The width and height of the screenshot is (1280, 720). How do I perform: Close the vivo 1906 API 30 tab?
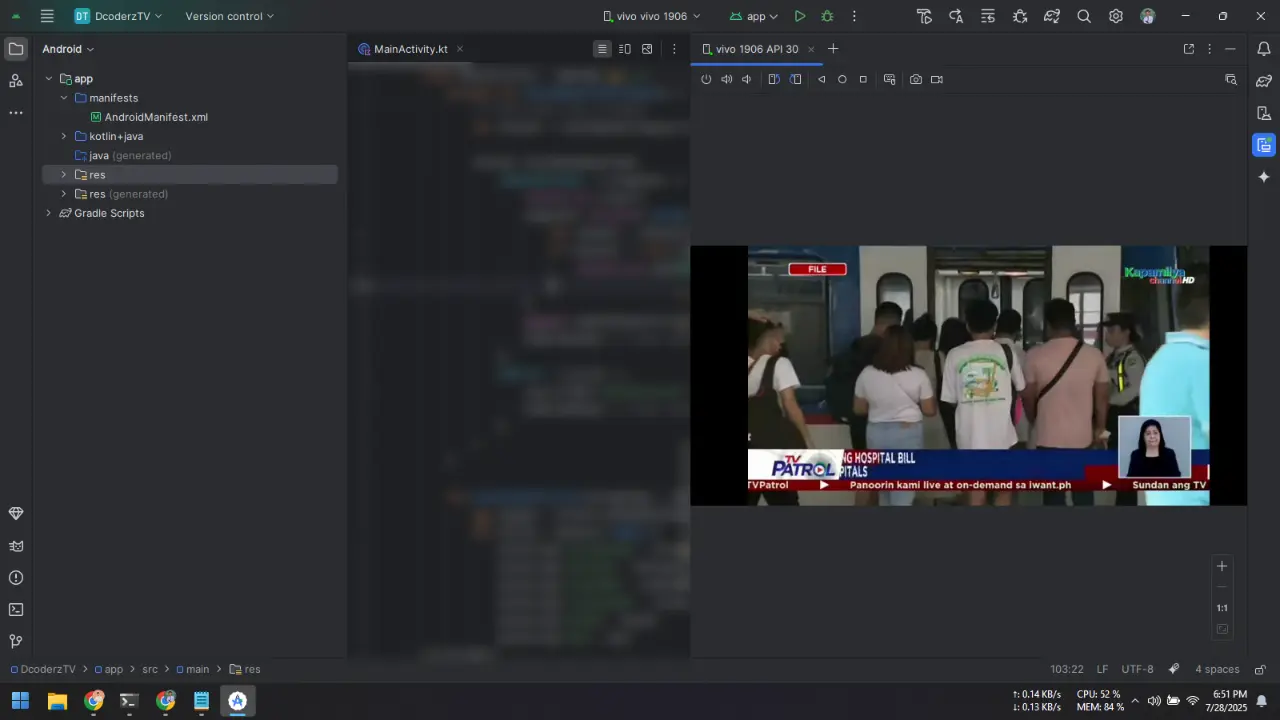coord(811,49)
